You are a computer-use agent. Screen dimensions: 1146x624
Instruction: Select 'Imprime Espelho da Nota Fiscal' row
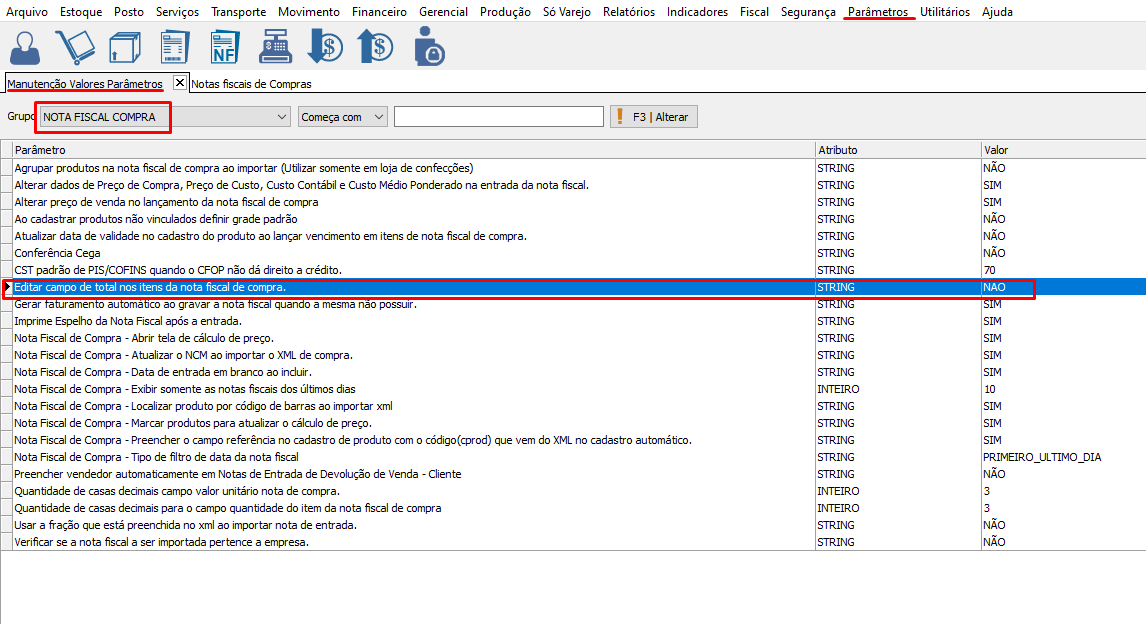[x=128, y=321]
